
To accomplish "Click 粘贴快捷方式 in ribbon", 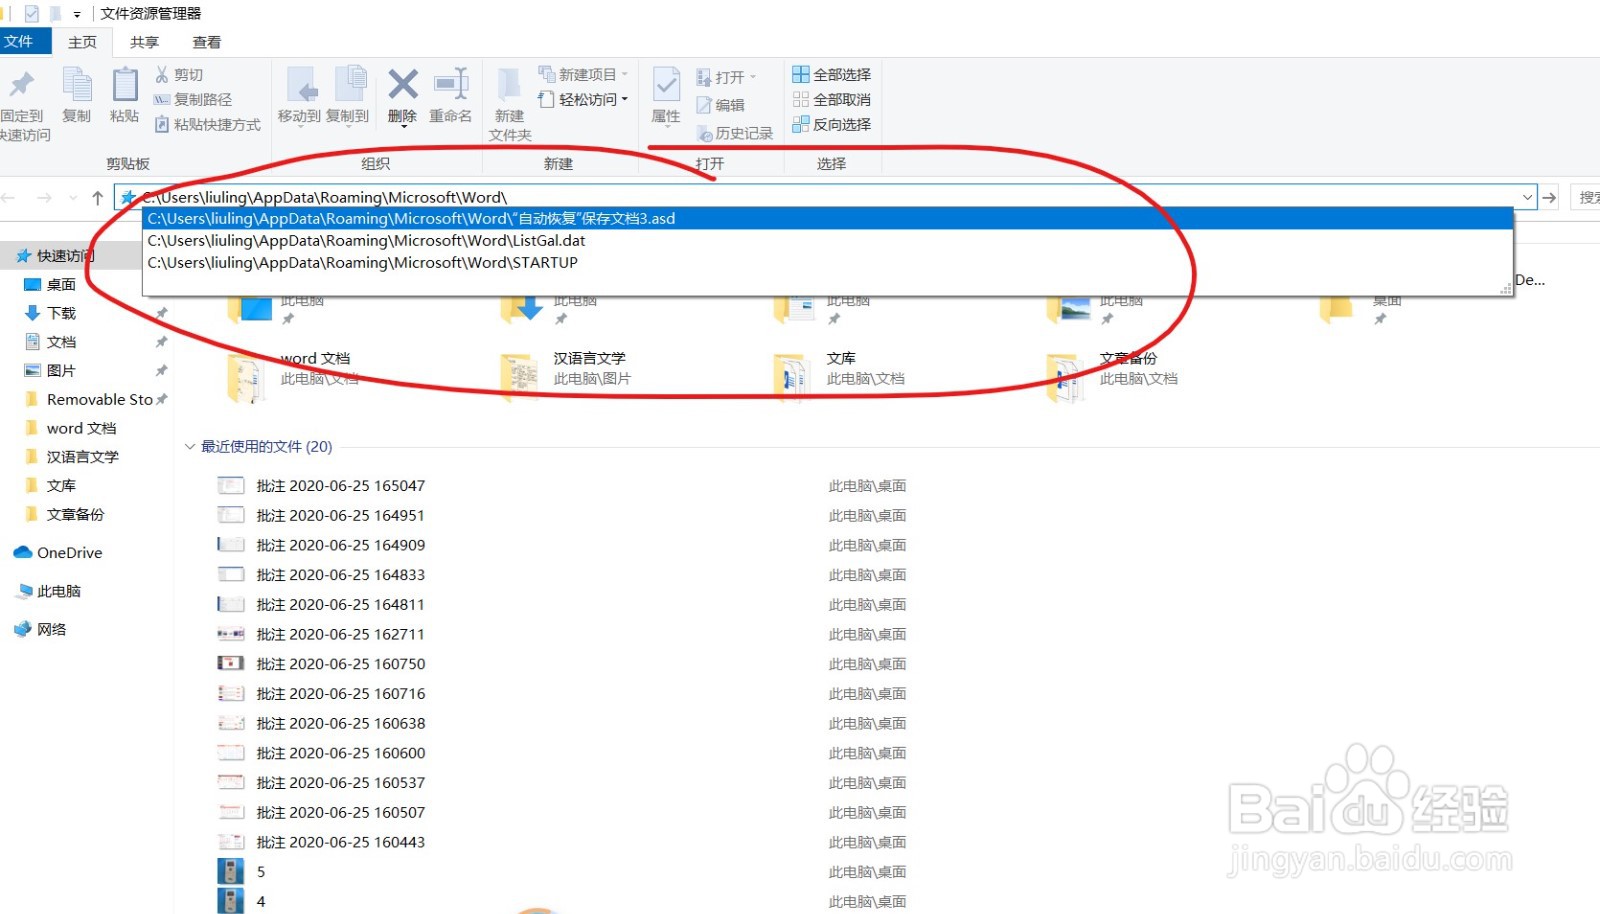I will (208, 124).
